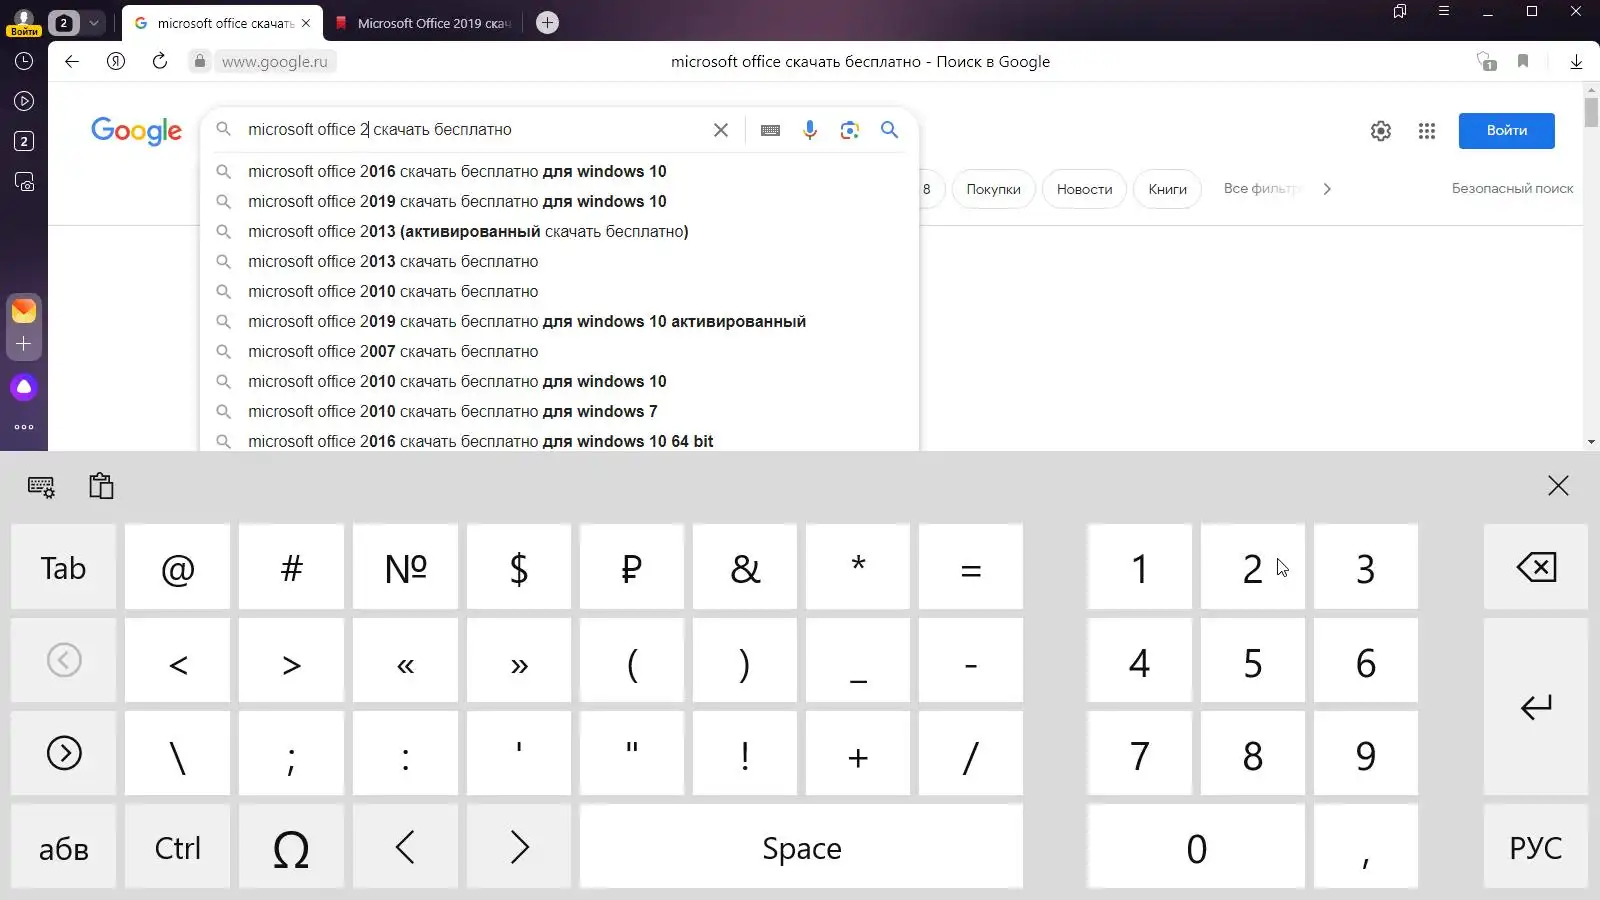Choose suggestion office 2007 скачать бесплатно

tap(559, 351)
